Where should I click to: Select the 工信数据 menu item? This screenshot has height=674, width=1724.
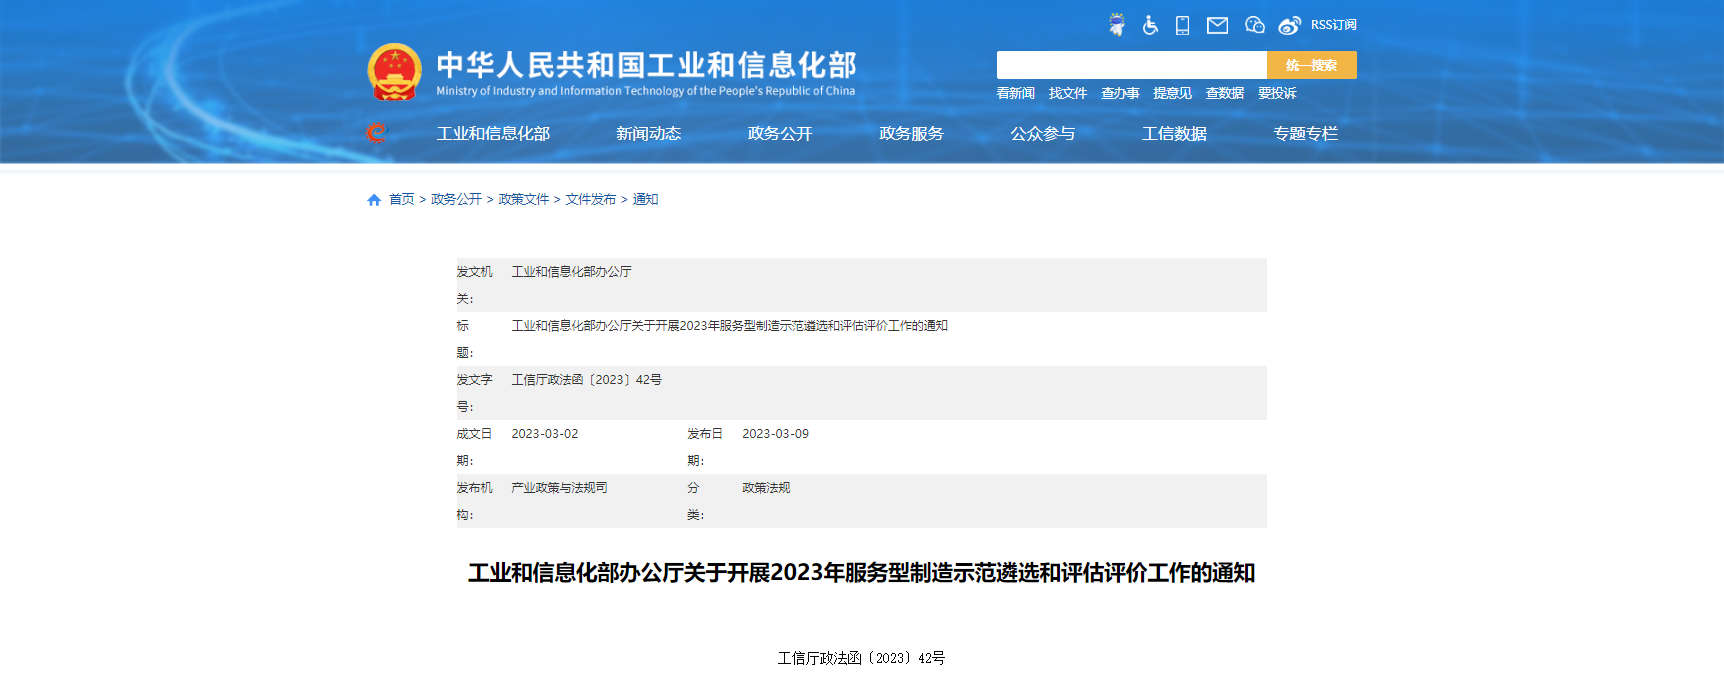point(1174,133)
